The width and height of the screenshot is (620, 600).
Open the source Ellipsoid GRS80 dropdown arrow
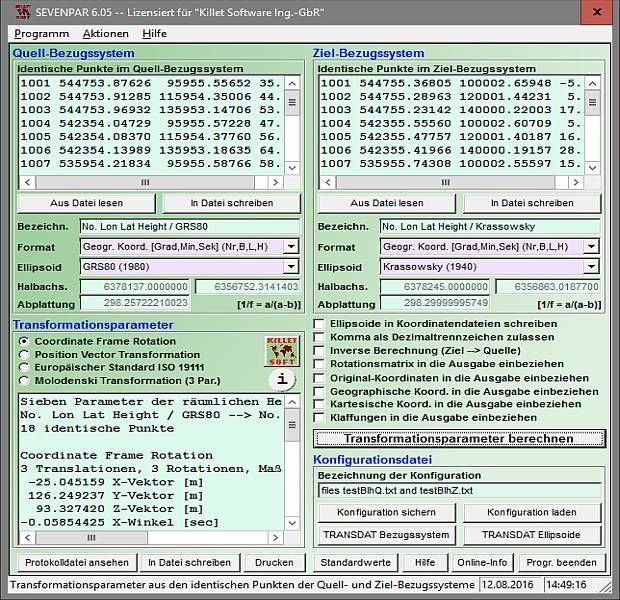point(291,267)
